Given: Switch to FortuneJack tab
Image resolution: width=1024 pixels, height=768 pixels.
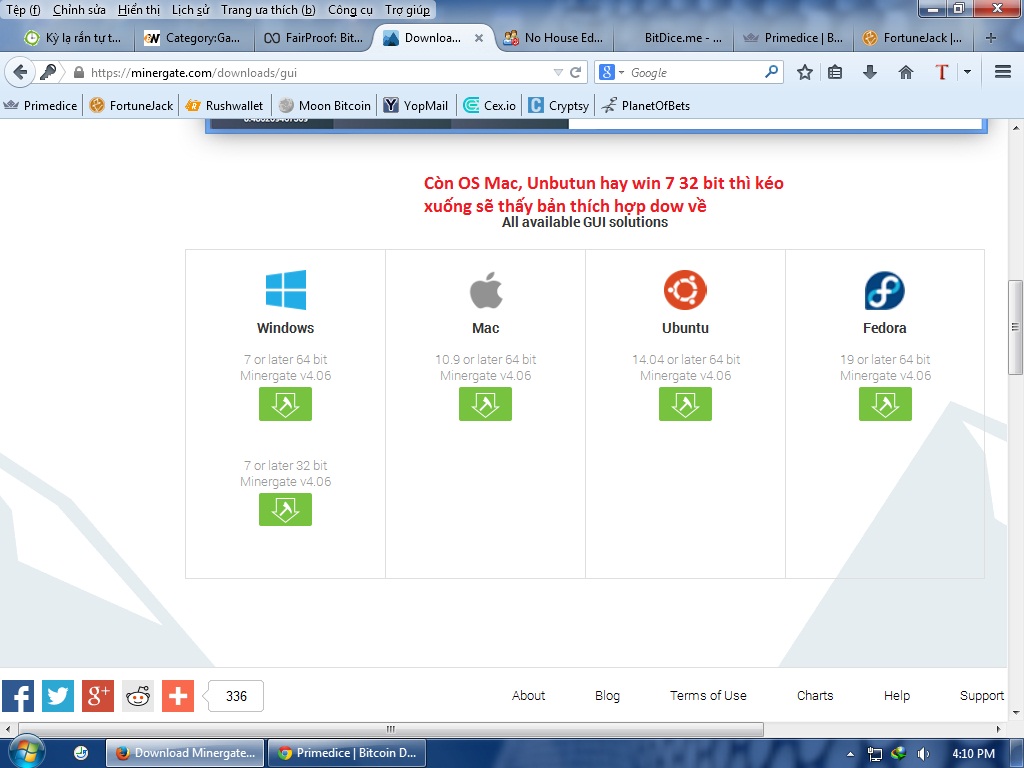Looking at the screenshot, I should [x=913, y=38].
